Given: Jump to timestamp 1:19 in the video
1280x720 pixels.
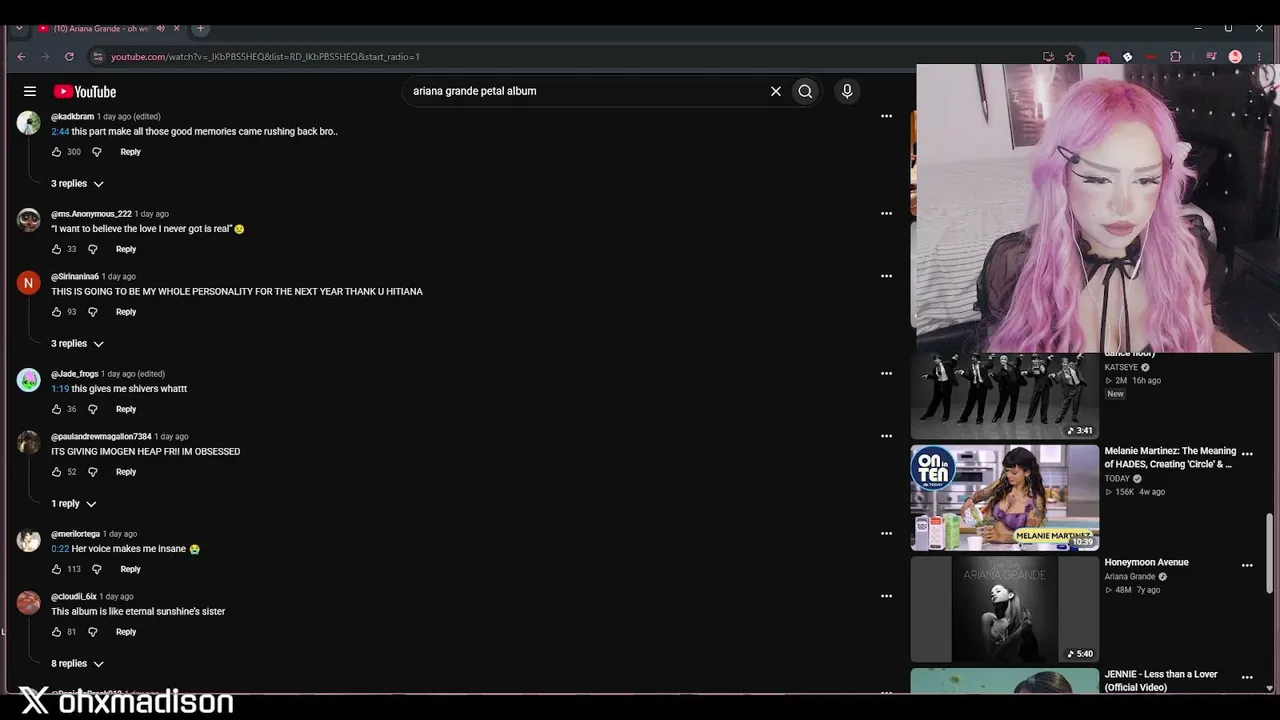Looking at the screenshot, I should pos(60,389).
